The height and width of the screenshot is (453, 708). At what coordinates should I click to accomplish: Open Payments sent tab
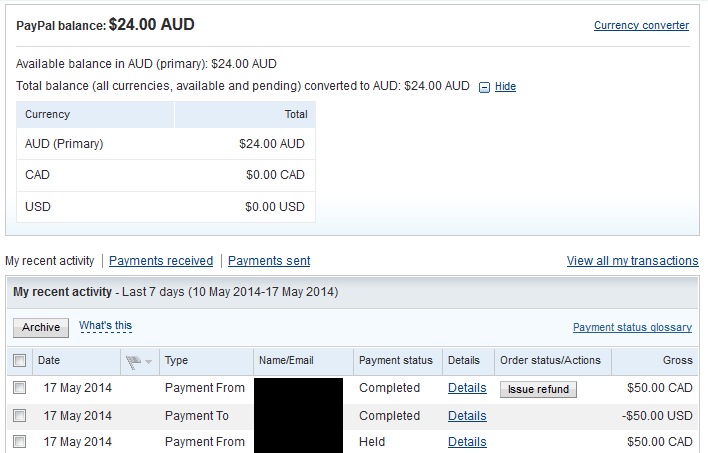pyautogui.click(x=269, y=261)
